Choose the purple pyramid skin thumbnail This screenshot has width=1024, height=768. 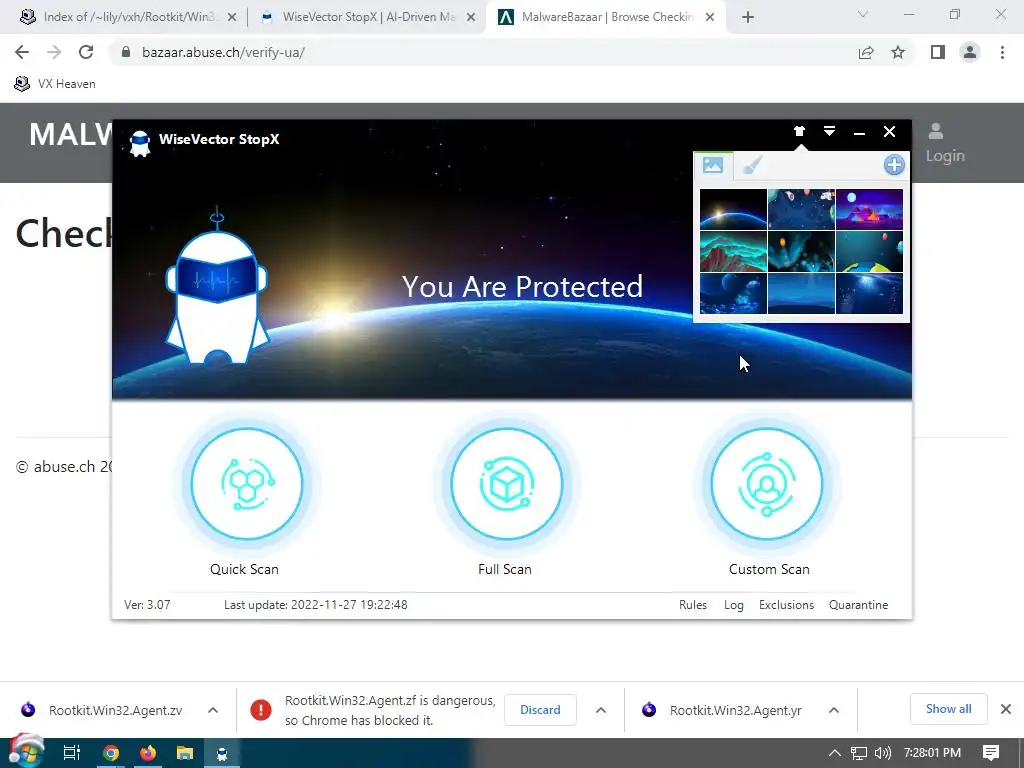coord(869,209)
